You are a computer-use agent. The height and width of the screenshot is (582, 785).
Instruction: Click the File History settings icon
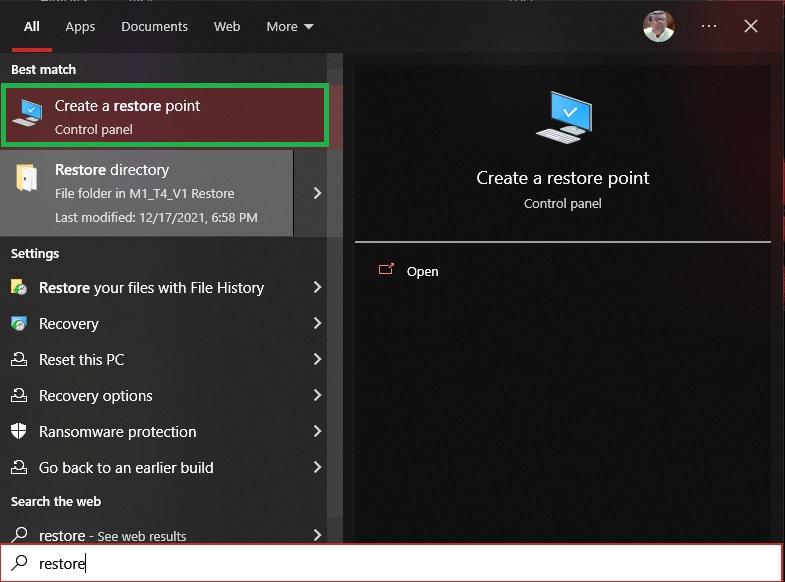click(19, 287)
